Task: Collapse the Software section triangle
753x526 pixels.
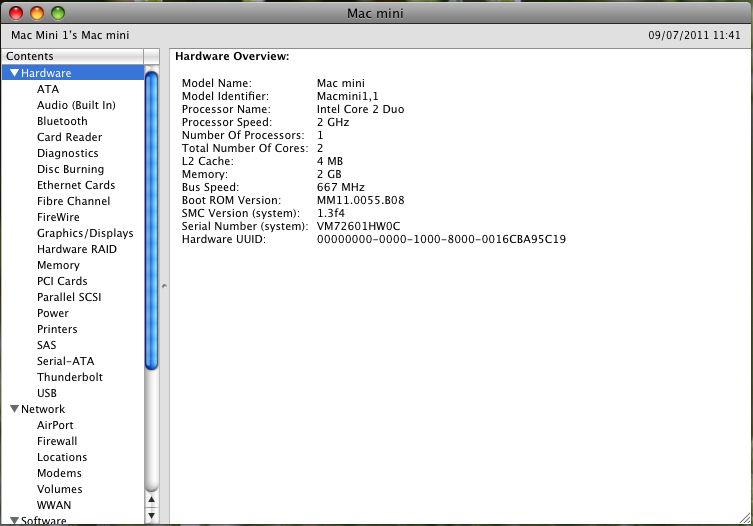Action: pos(14,520)
